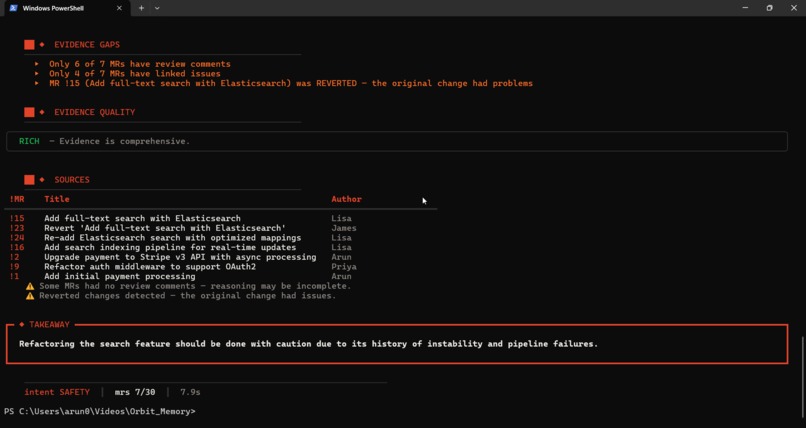Click the SOURCES heading
This screenshot has width=806, height=428.
tap(72, 180)
